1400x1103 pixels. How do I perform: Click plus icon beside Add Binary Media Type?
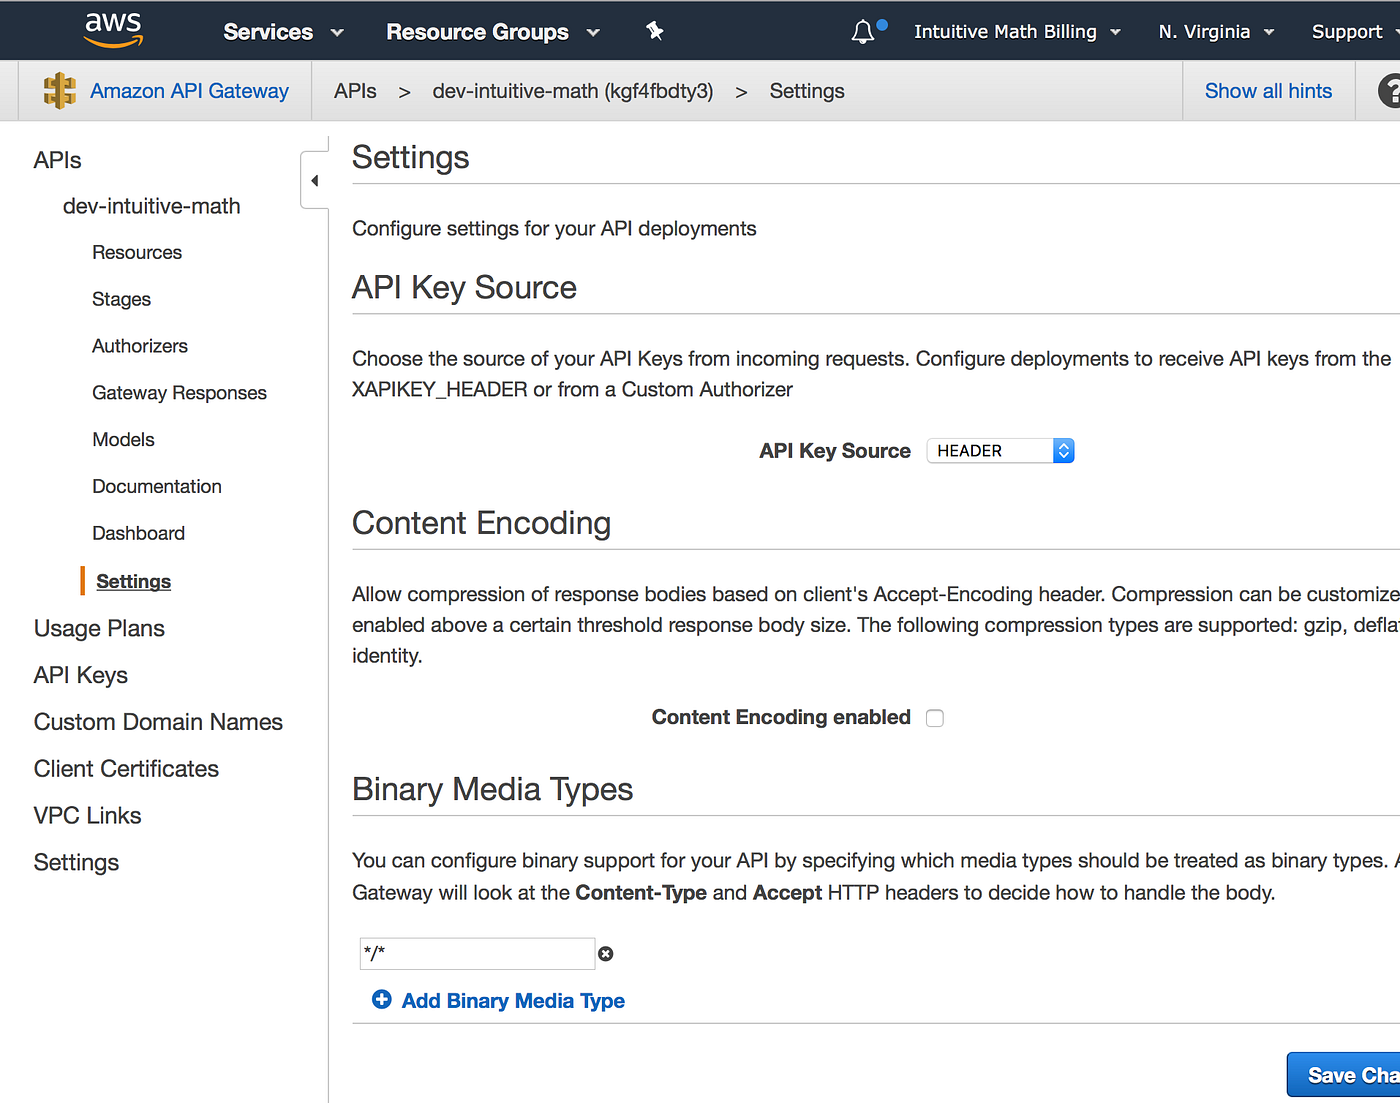pyautogui.click(x=381, y=1000)
